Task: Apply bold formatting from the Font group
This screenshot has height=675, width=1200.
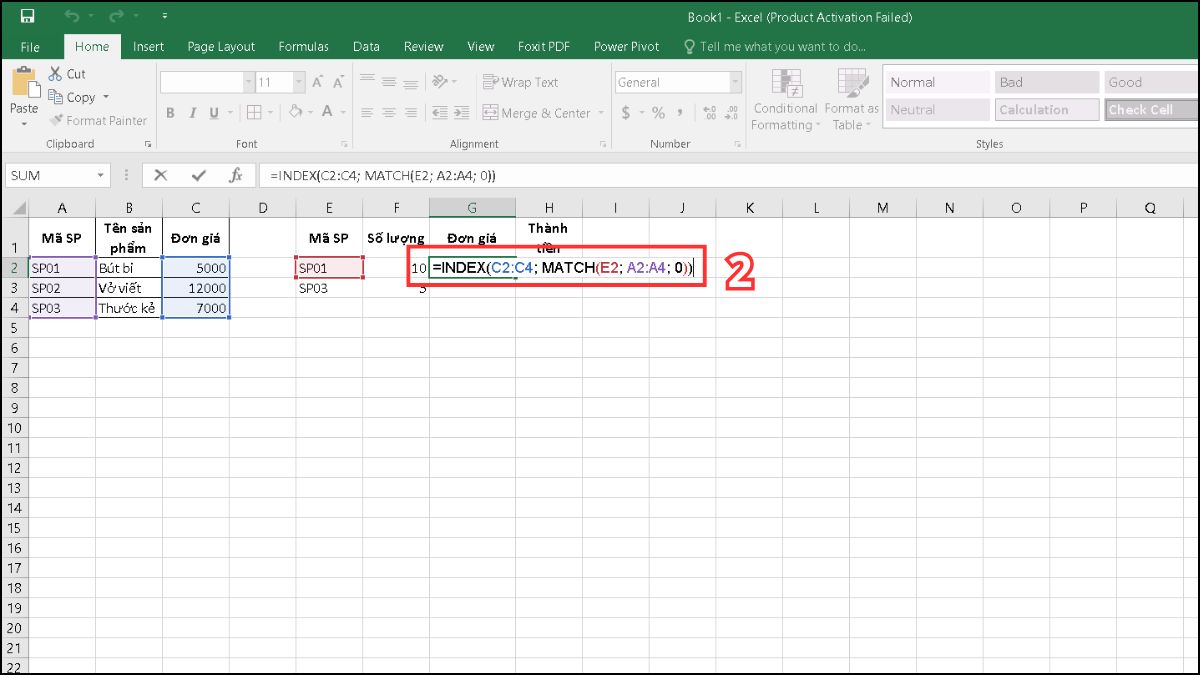Action: [x=170, y=113]
